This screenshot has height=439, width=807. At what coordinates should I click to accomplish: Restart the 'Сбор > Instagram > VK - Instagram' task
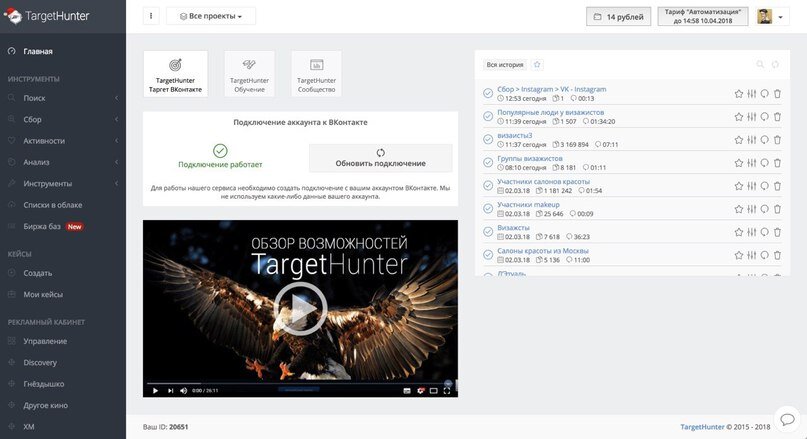(765, 94)
